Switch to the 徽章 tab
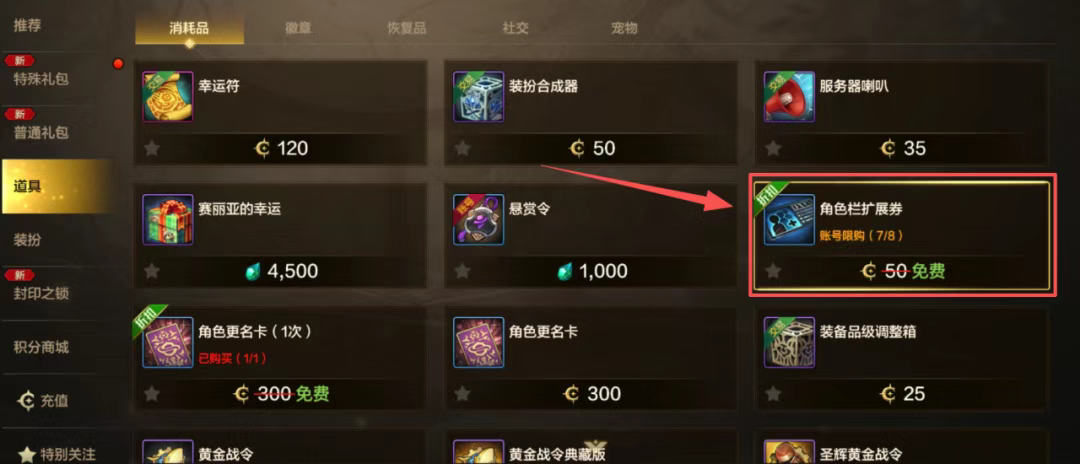Screen dimensions: 1080x464 point(298,28)
